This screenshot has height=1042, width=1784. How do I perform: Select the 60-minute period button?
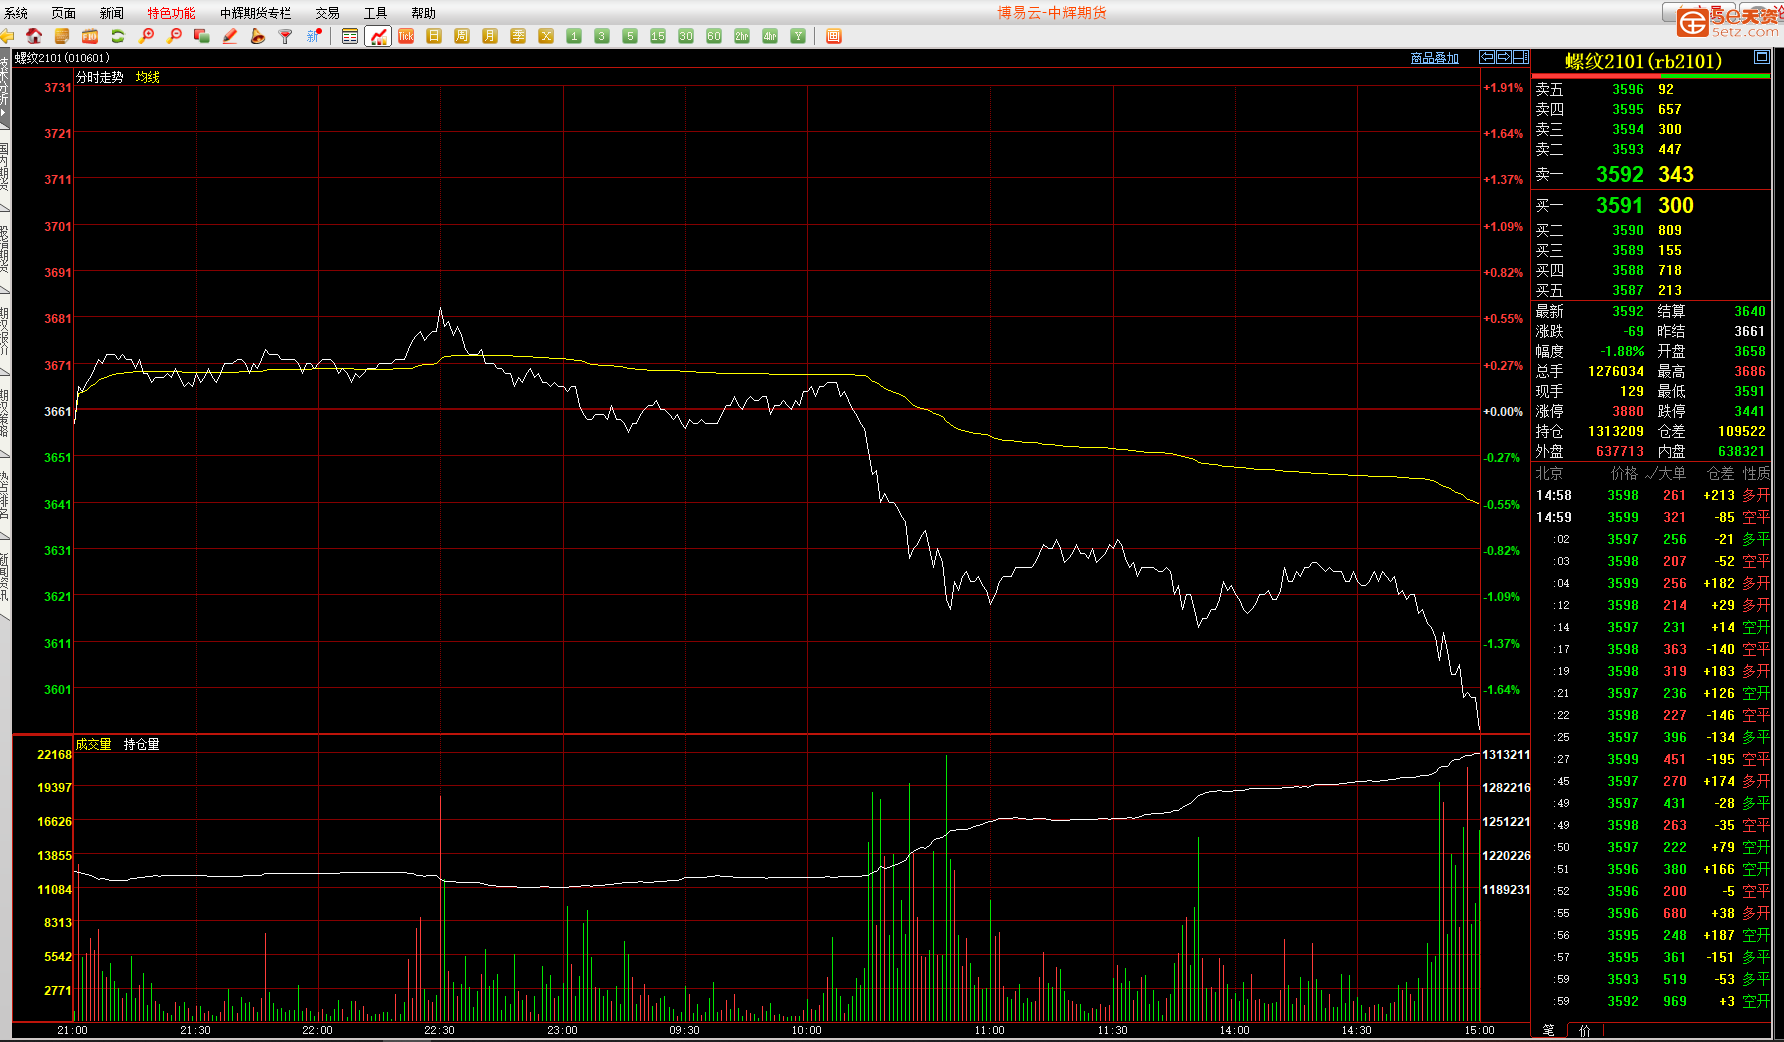[714, 36]
